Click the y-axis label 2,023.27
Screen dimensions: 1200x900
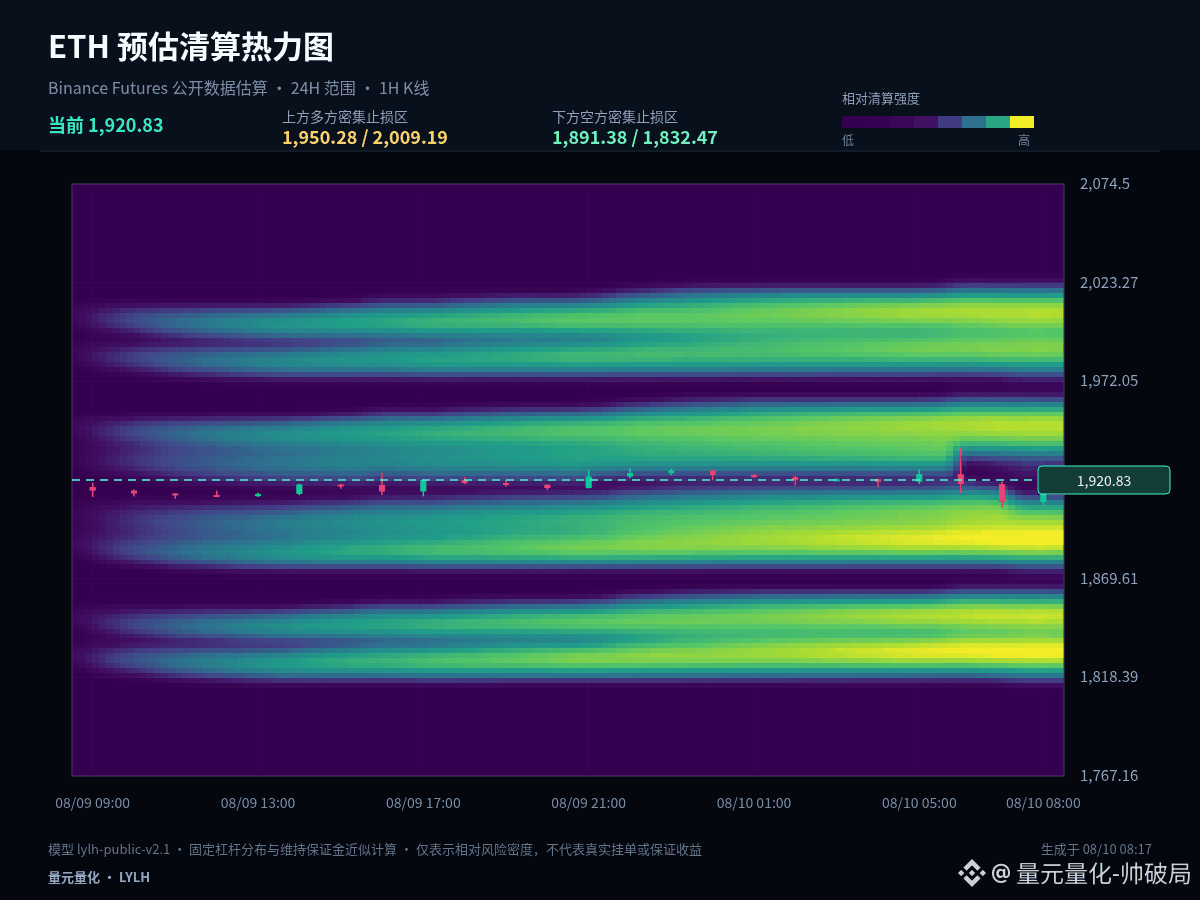(x=1109, y=282)
